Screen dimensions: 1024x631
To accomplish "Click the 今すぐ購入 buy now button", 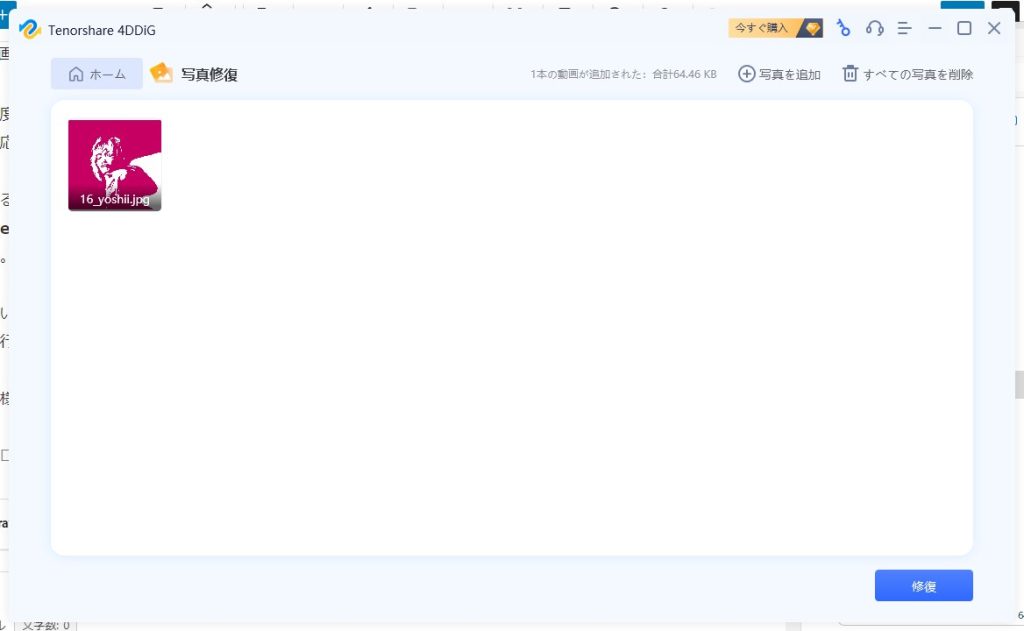I will click(762, 28).
